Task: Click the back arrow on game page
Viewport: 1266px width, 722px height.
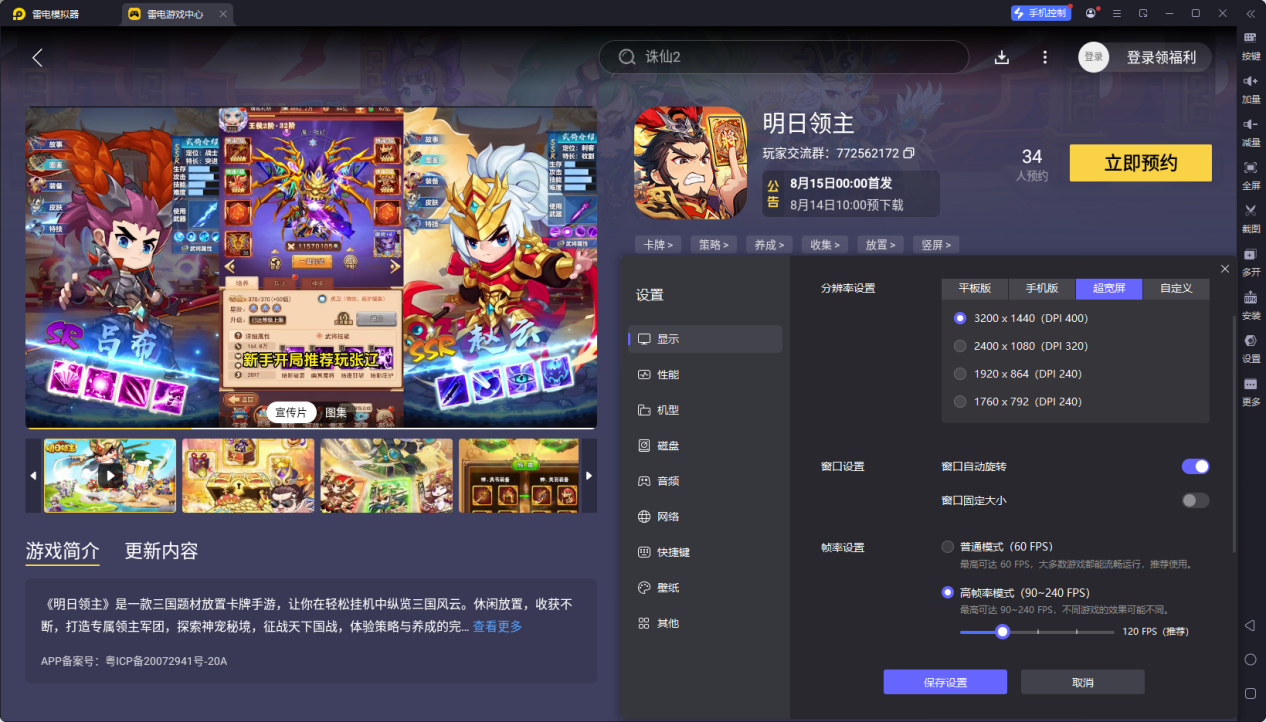Action: [x=37, y=57]
